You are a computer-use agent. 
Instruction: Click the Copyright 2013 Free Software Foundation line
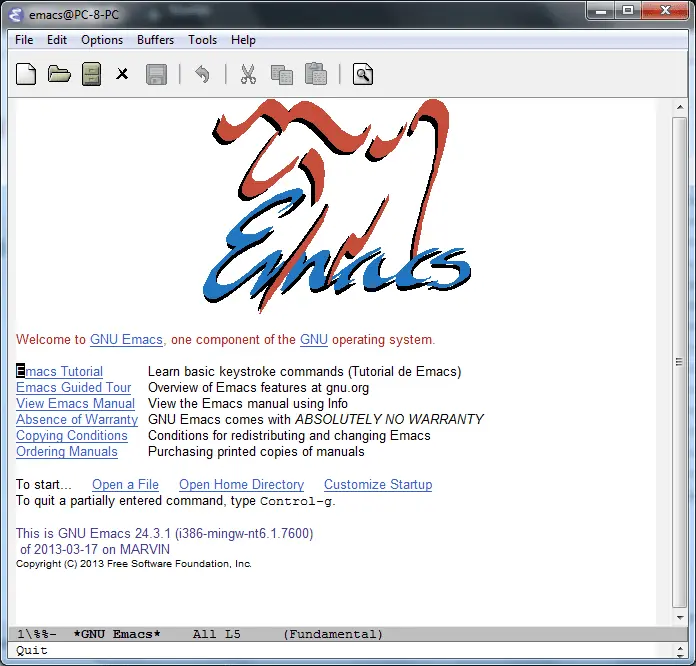[134, 564]
